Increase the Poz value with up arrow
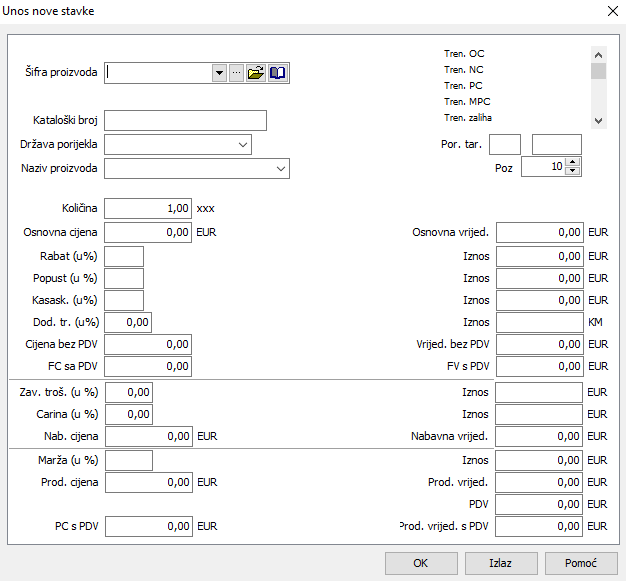This screenshot has height=581, width=626. point(573,162)
